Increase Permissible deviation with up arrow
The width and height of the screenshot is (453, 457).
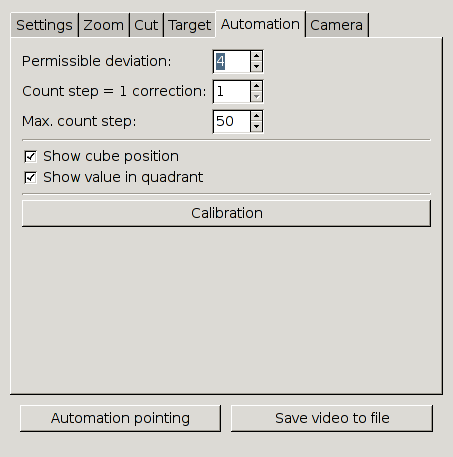[x=256, y=56]
